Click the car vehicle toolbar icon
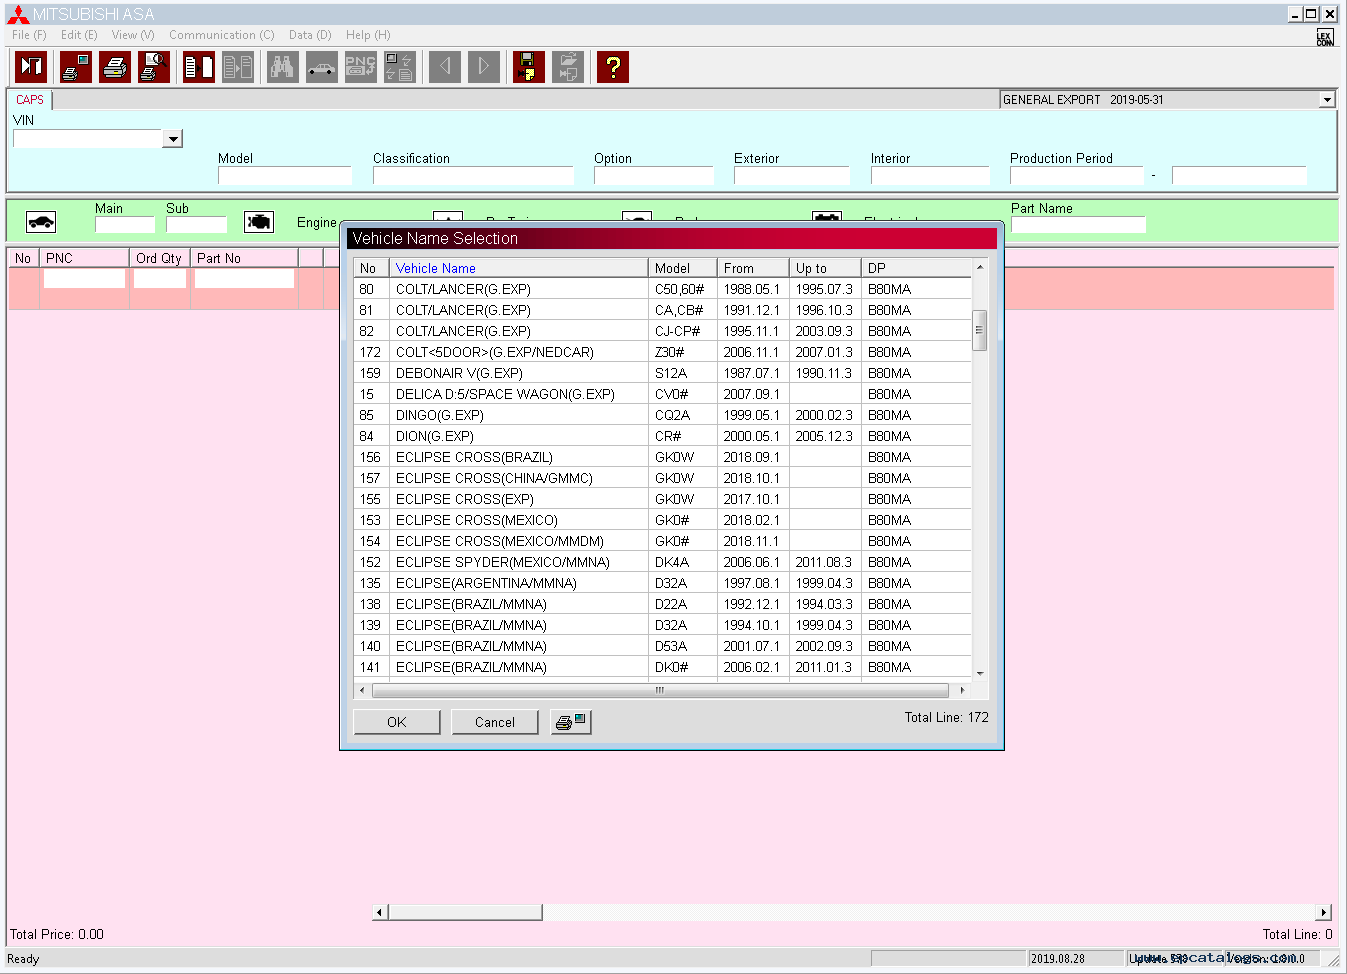 coord(322,67)
